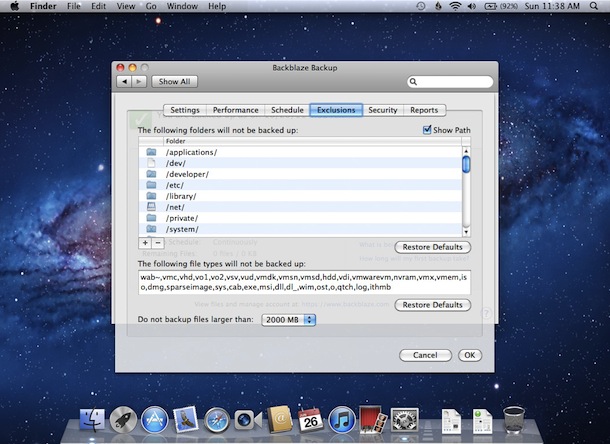Image resolution: width=610 pixels, height=444 pixels.
Task: Launch iTunes from the dock
Action: 342,419
